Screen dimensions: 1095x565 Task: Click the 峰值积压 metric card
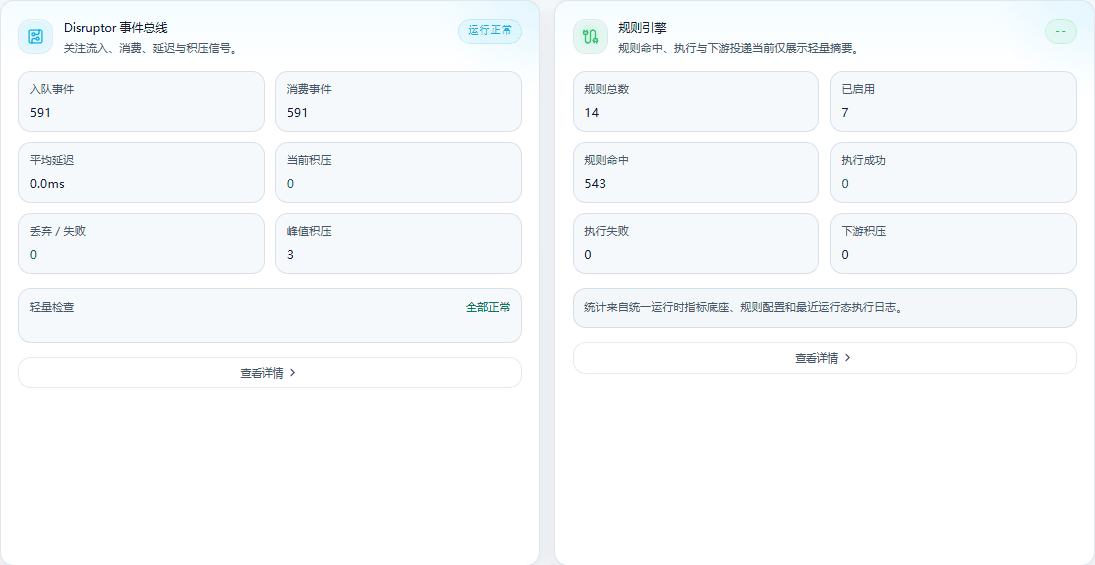coord(398,244)
